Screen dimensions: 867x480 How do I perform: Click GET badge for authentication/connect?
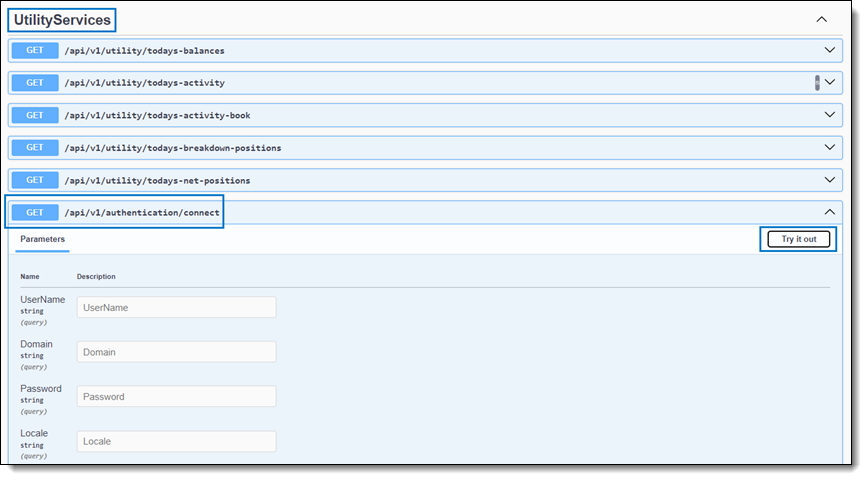35,212
